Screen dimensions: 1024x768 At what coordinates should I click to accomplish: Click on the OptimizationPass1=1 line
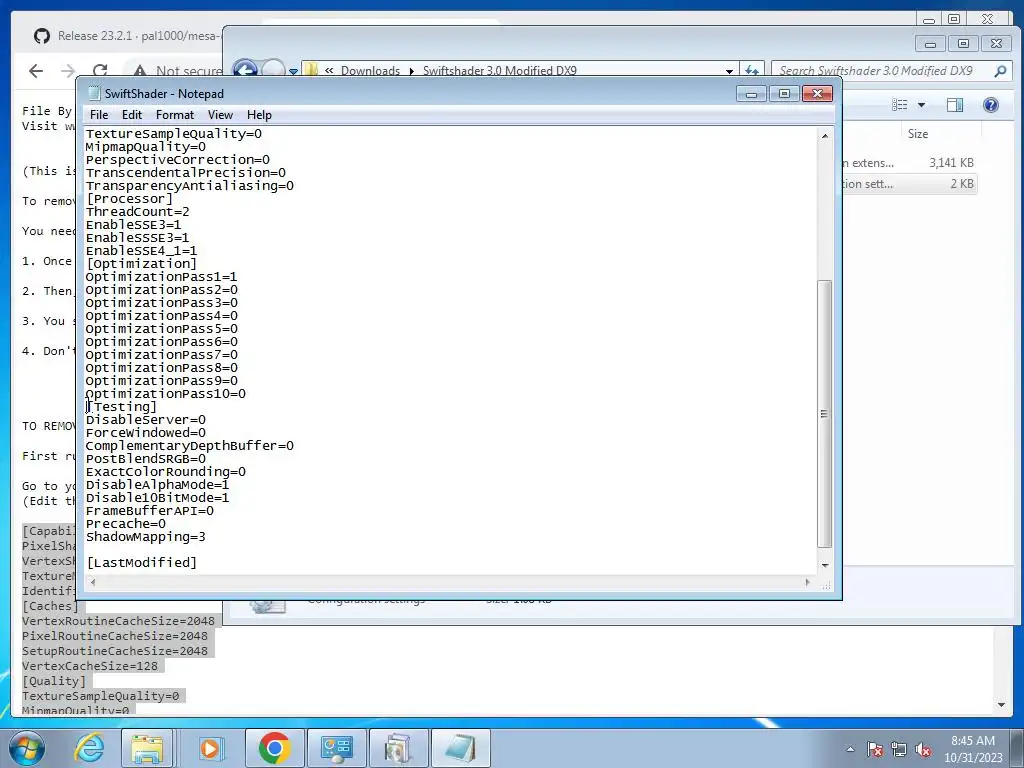pyautogui.click(x=161, y=277)
